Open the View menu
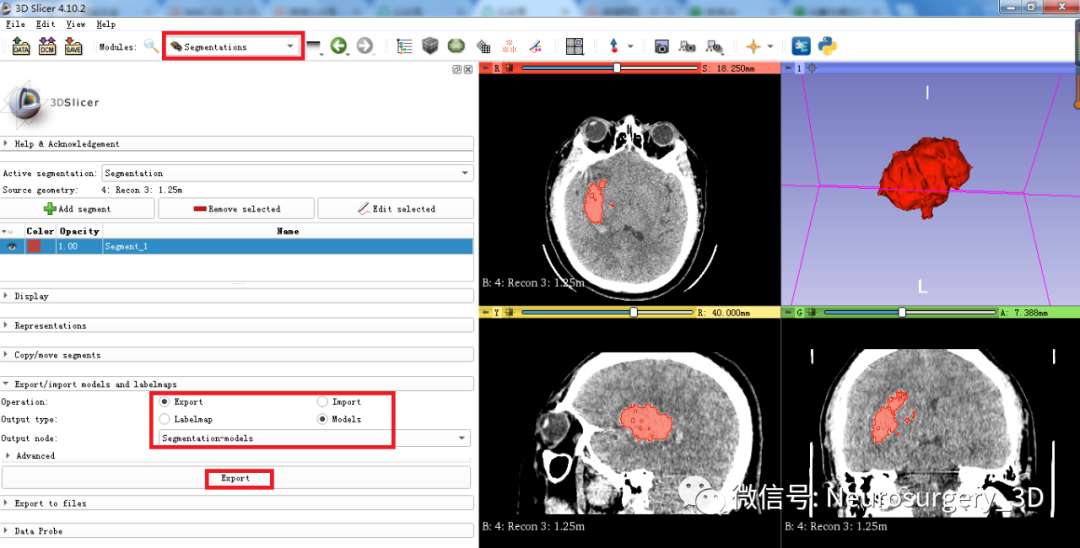1080x548 pixels. pyautogui.click(x=76, y=24)
